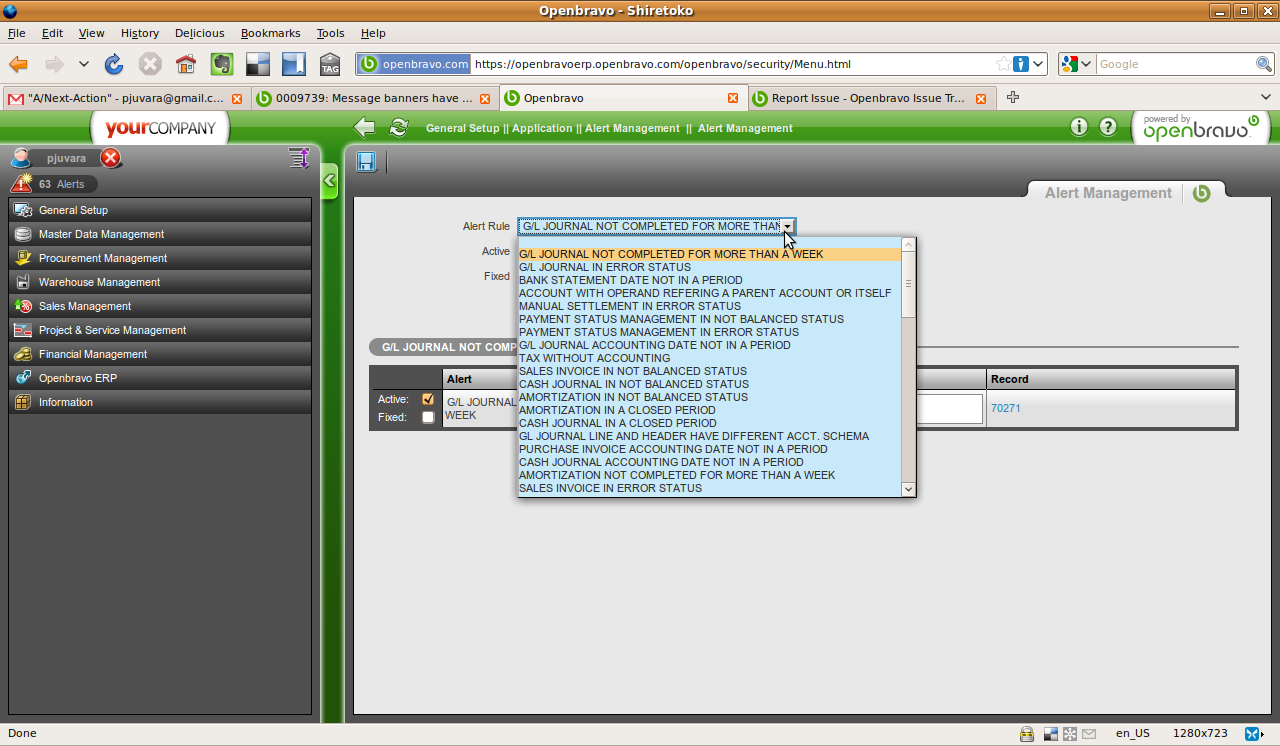
Task: Click Openbravo green back arrow
Action: point(365,128)
